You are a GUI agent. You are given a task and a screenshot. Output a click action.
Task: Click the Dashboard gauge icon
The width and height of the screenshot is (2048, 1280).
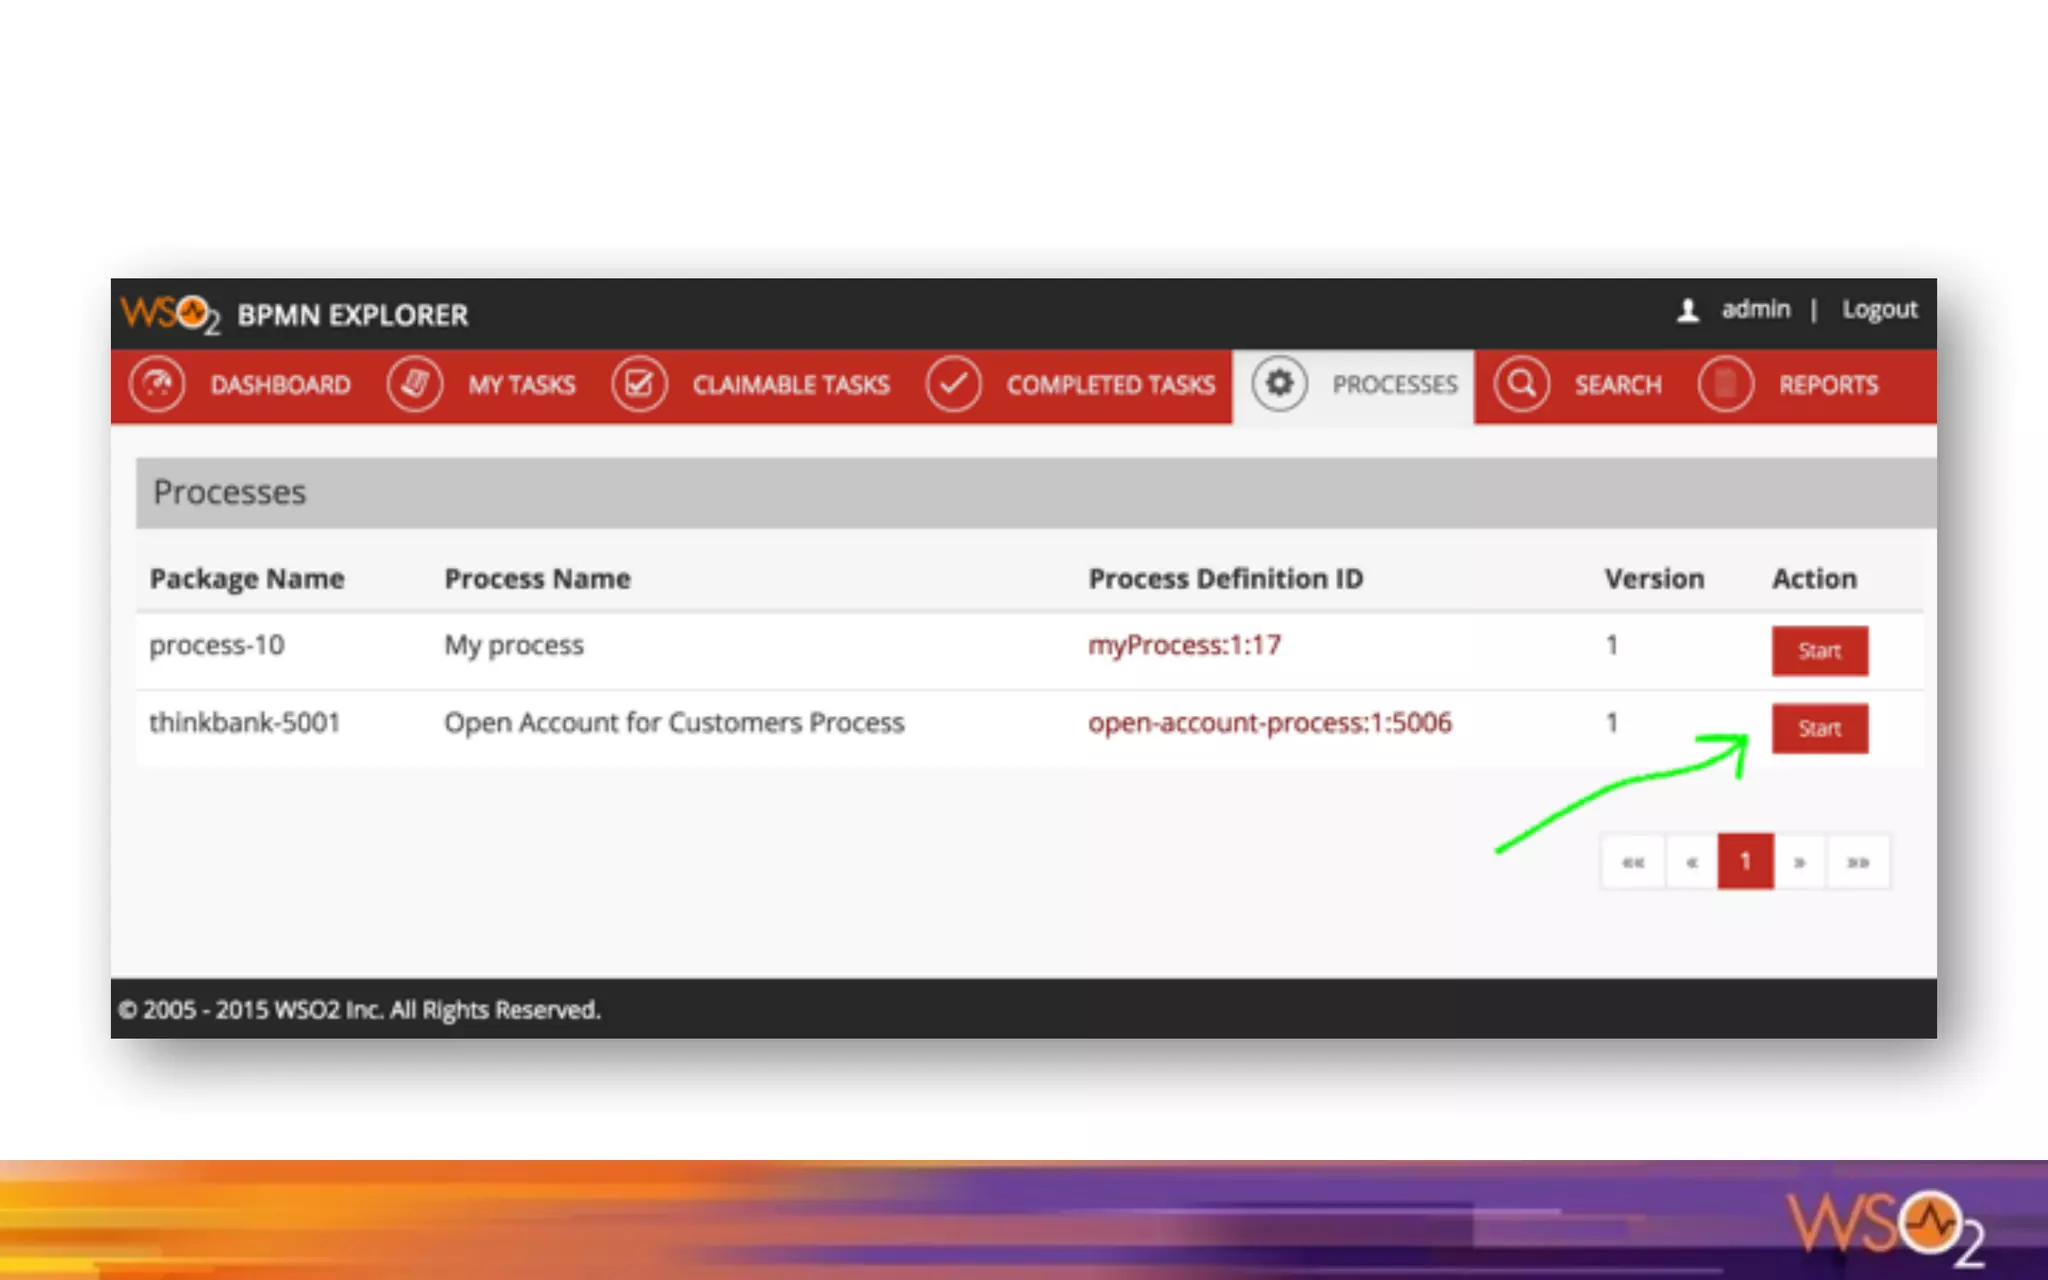click(x=157, y=385)
